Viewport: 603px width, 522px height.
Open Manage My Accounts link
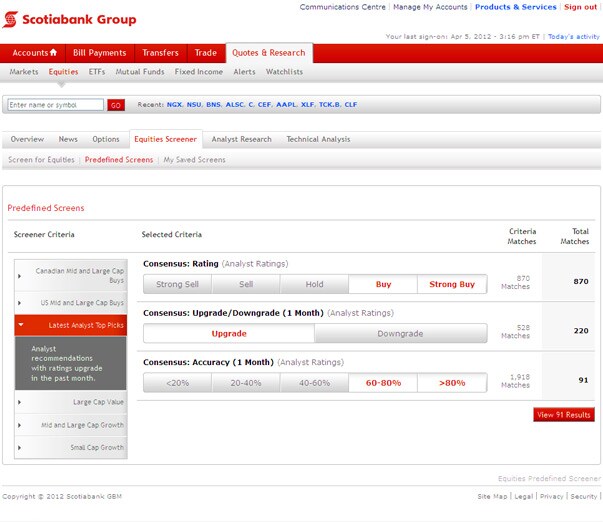click(x=430, y=7)
